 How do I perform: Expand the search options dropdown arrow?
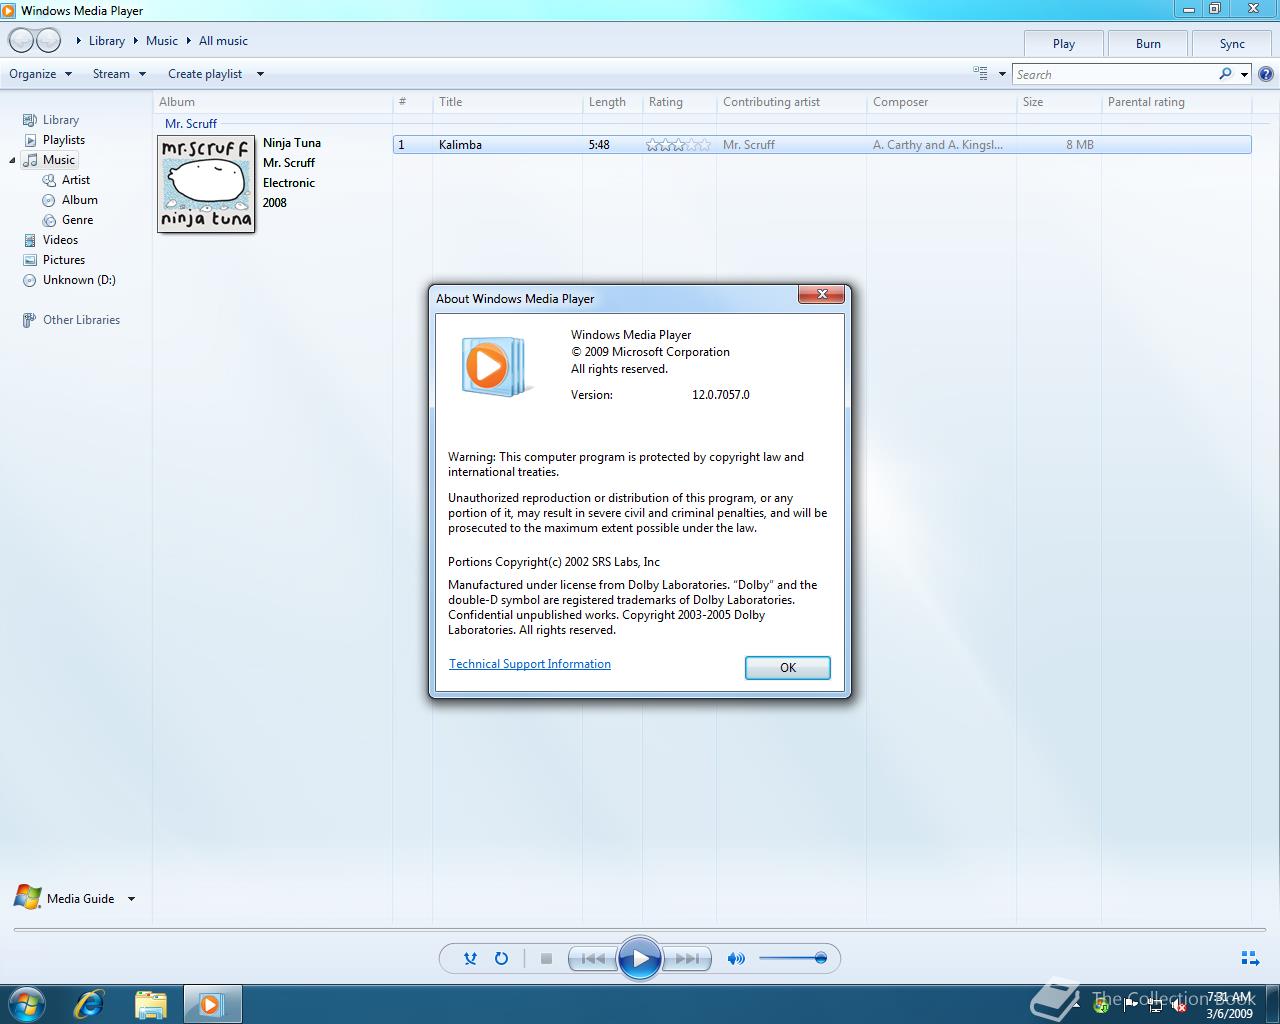click(x=1244, y=74)
